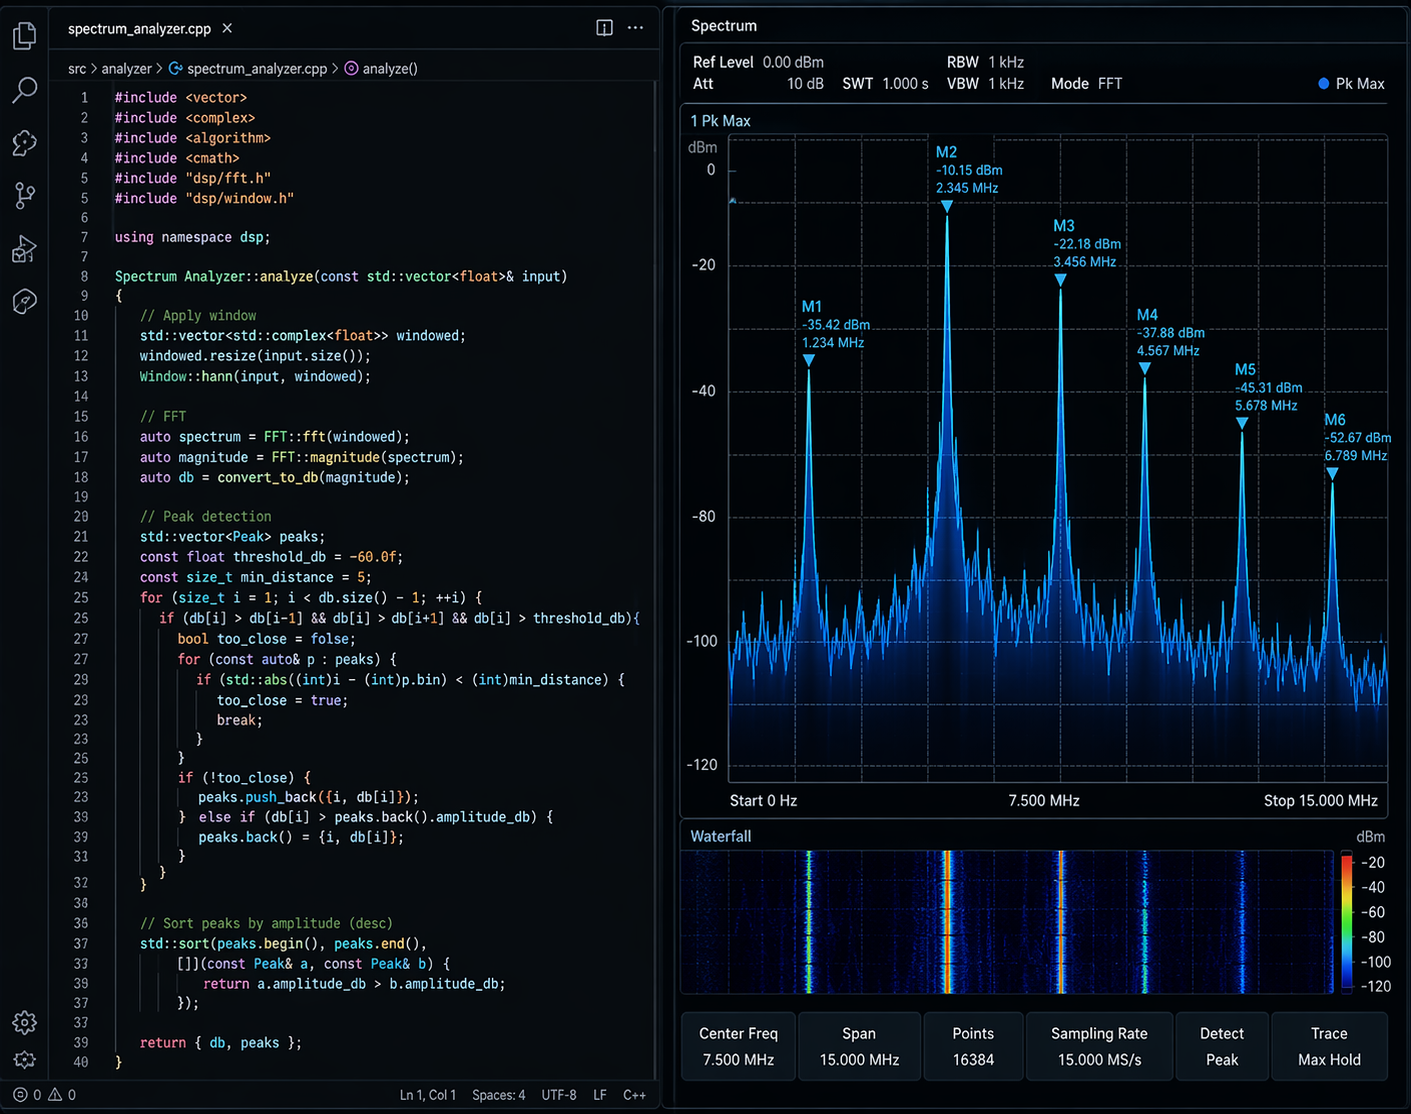Click the Trace Max Hold button
This screenshot has height=1114, width=1411.
pyautogui.click(x=1329, y=1046)
